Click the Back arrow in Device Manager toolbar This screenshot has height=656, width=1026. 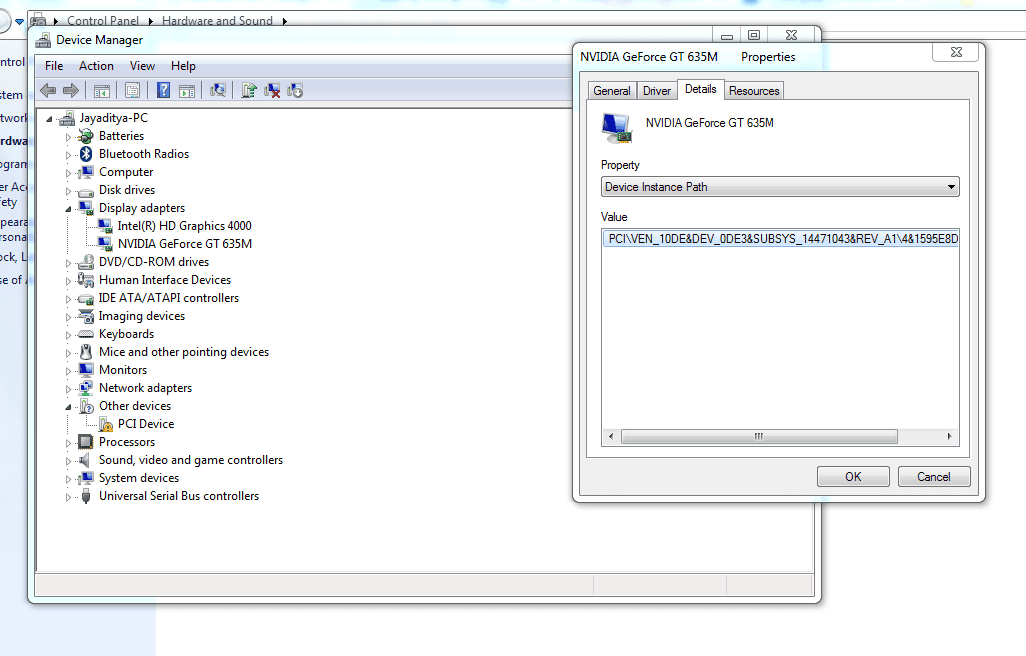(47, 91)
